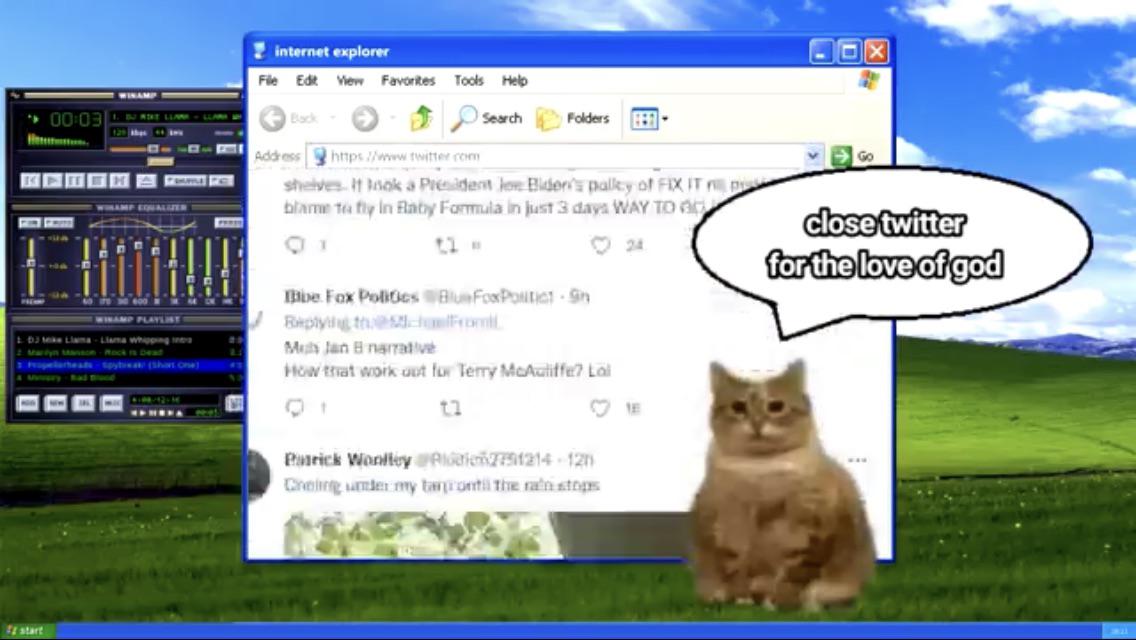
Task: Click the Go button
Action: [x=853, y=156]
